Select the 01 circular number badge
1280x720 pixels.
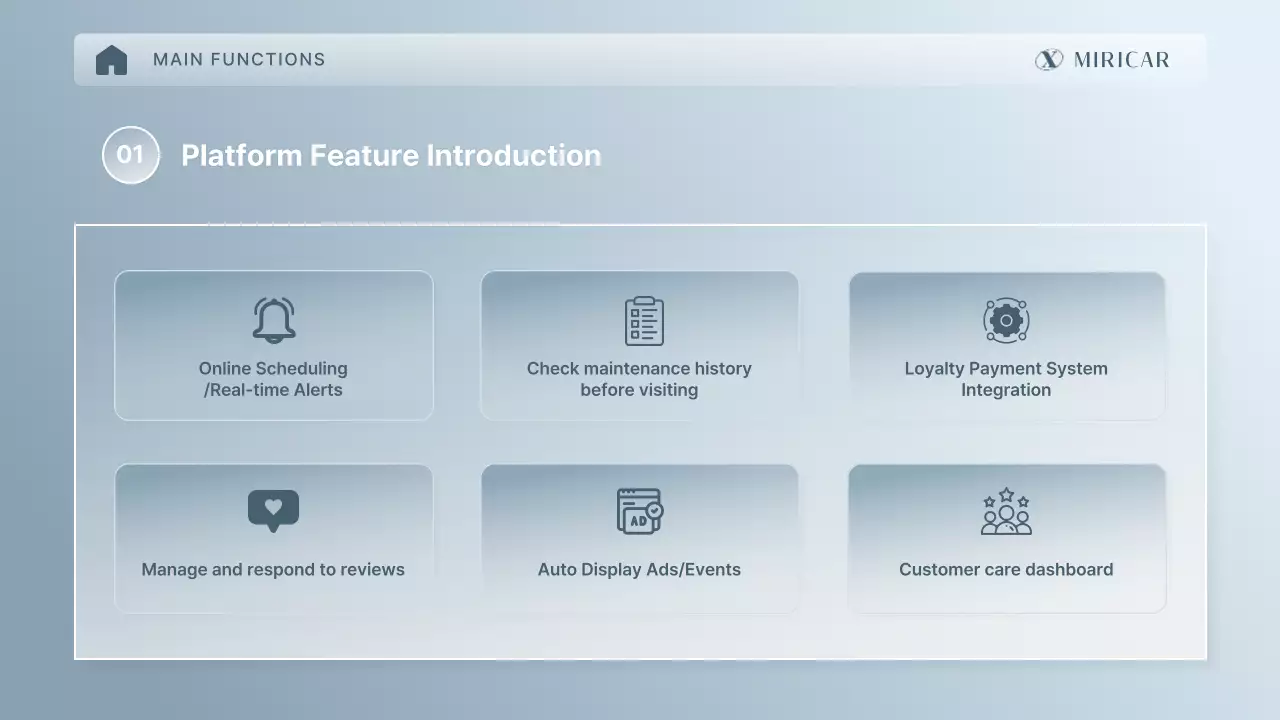coord(130,155)
